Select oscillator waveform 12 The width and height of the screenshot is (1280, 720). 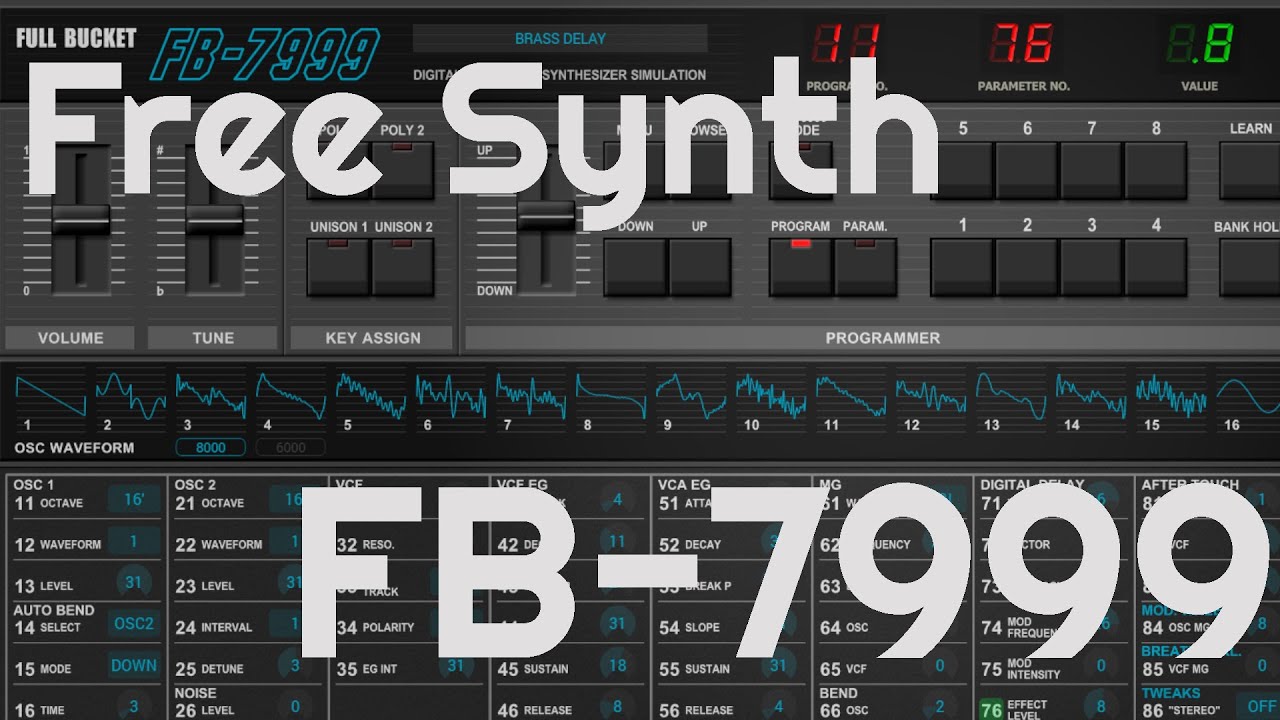pyautogui.click(x=930, y=398)
